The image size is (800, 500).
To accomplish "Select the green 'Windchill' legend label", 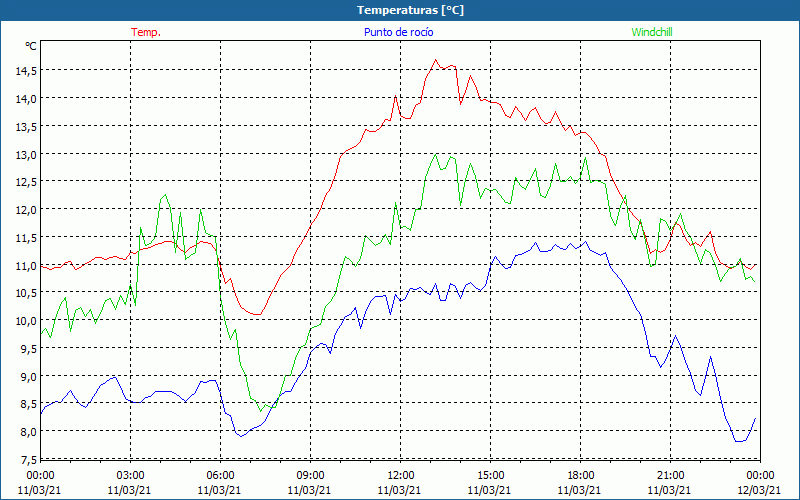I will click(x=652, y=32).
